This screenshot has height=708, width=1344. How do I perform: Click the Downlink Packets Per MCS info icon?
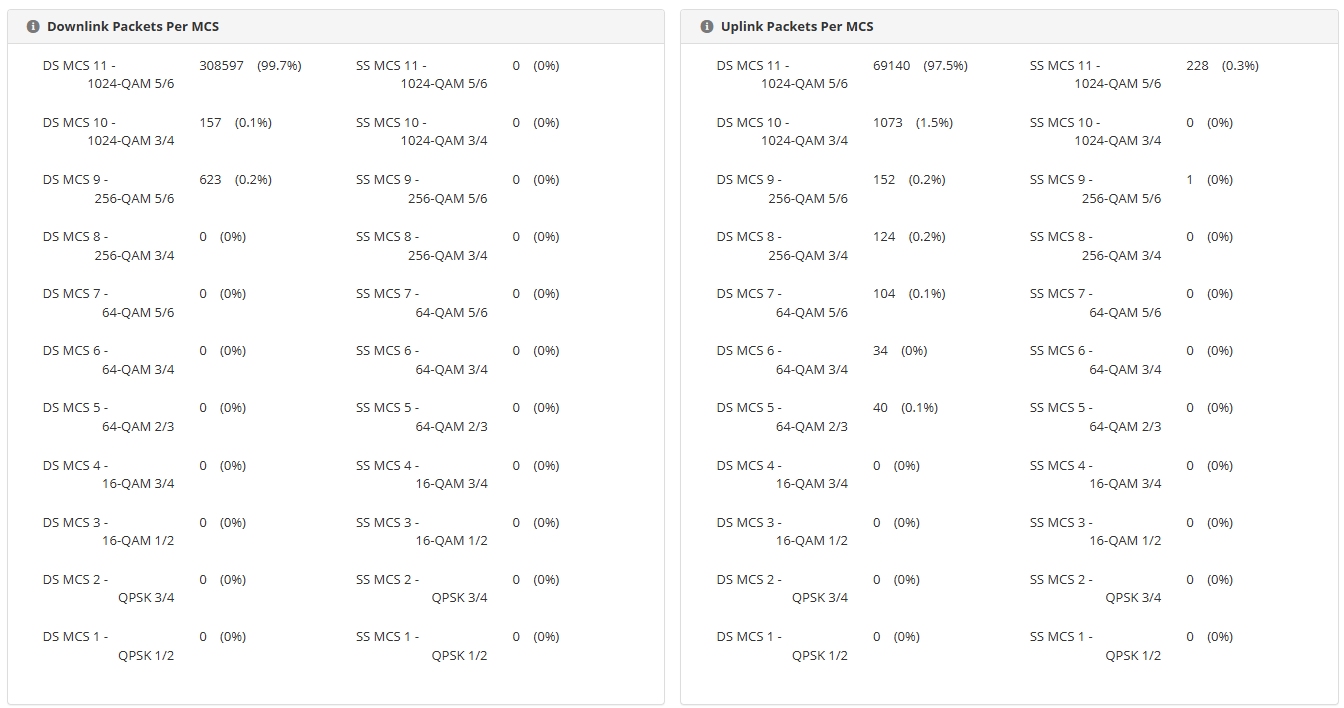pos(33,27)
